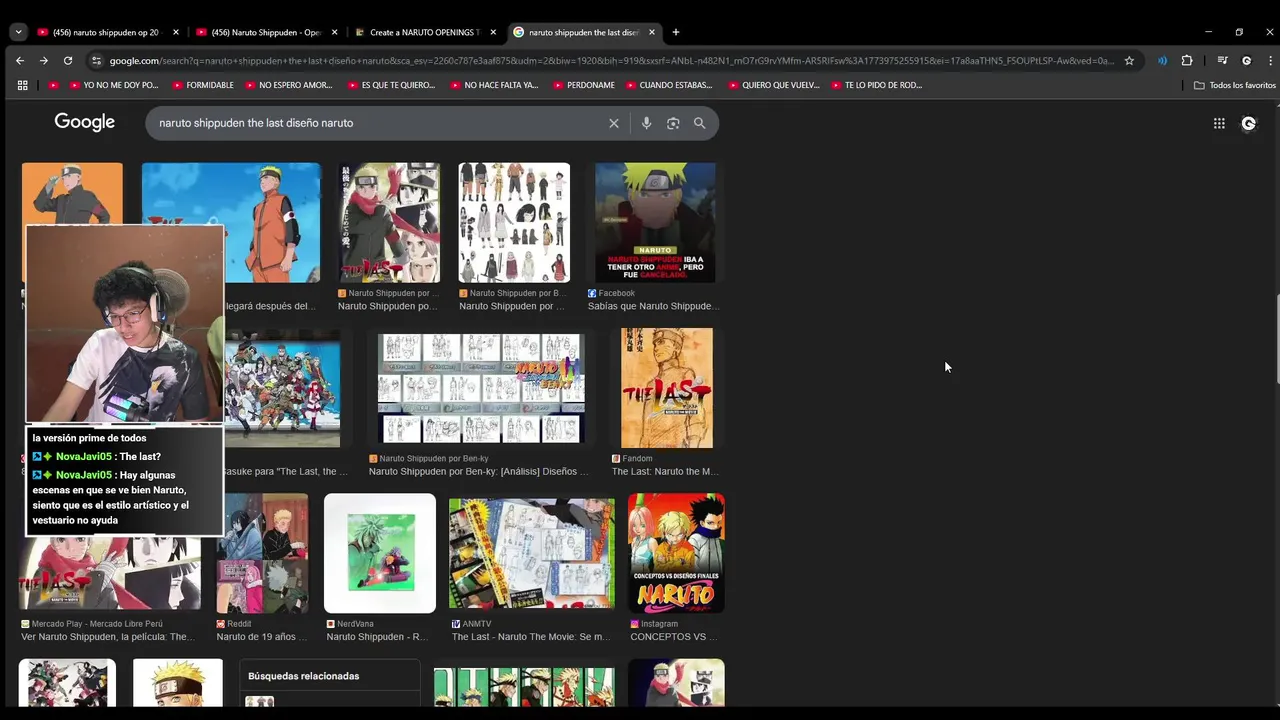Open ANMTV sketch collage image result
1280x720 pixels.
[x=532, y=553]
